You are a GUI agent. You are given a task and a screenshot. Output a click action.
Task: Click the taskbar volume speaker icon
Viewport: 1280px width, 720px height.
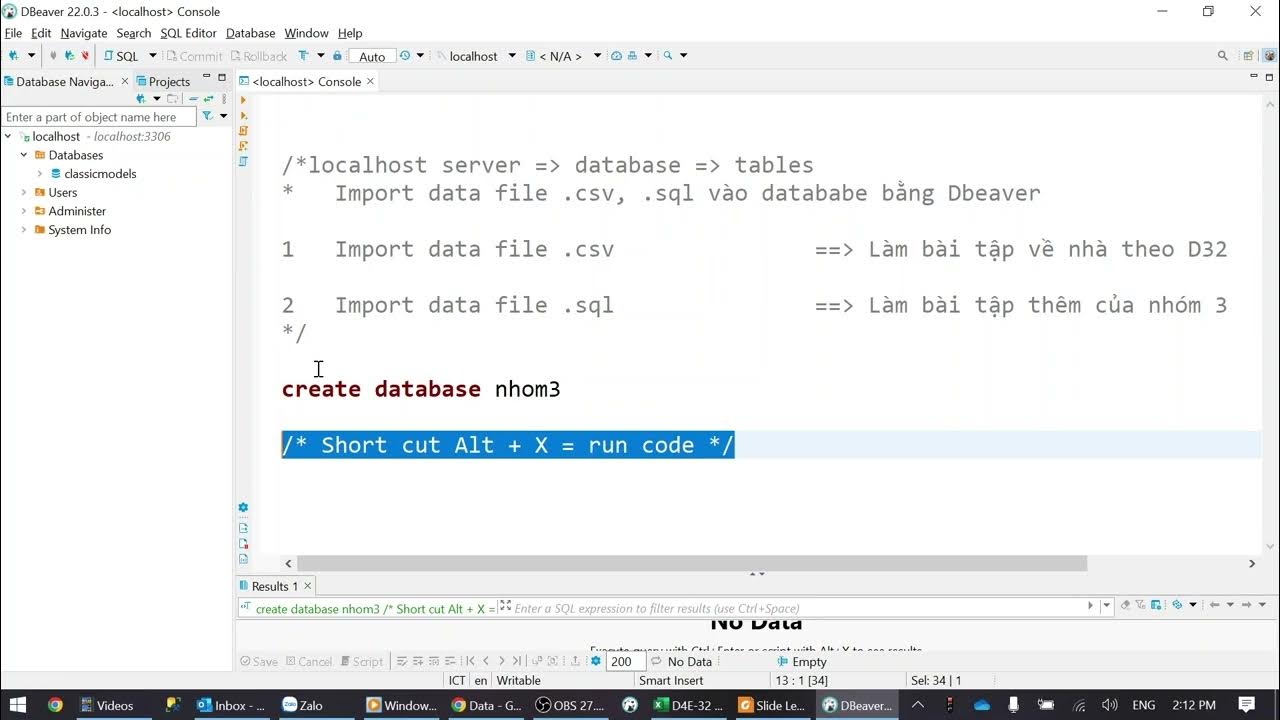(x=1110, y=705)
